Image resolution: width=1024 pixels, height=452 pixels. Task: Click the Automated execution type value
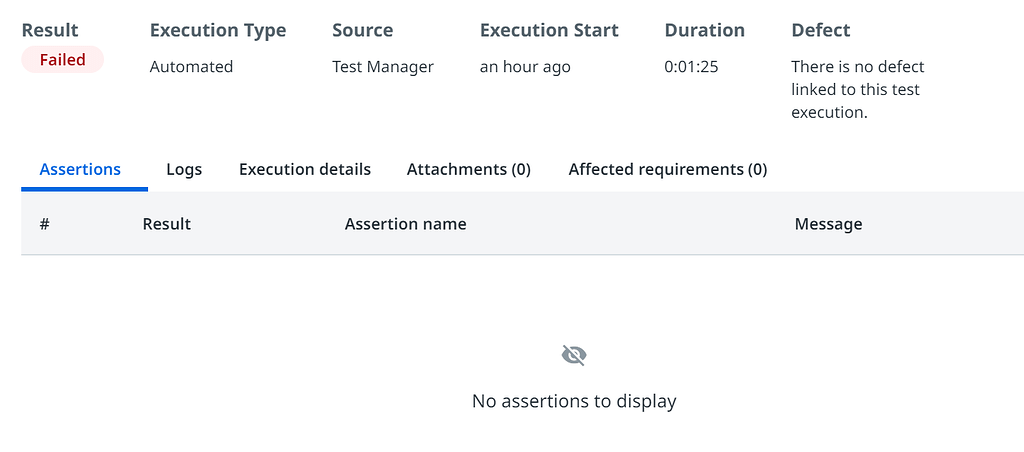tap(191, 67)
